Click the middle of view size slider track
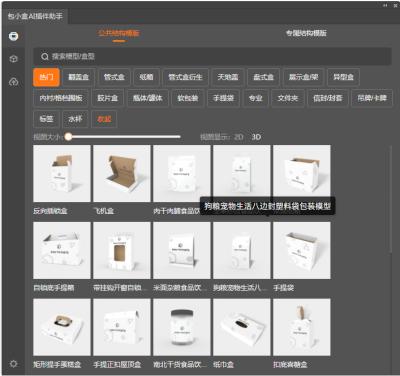This screenshot has height=376, width=400. coord(124,137)
